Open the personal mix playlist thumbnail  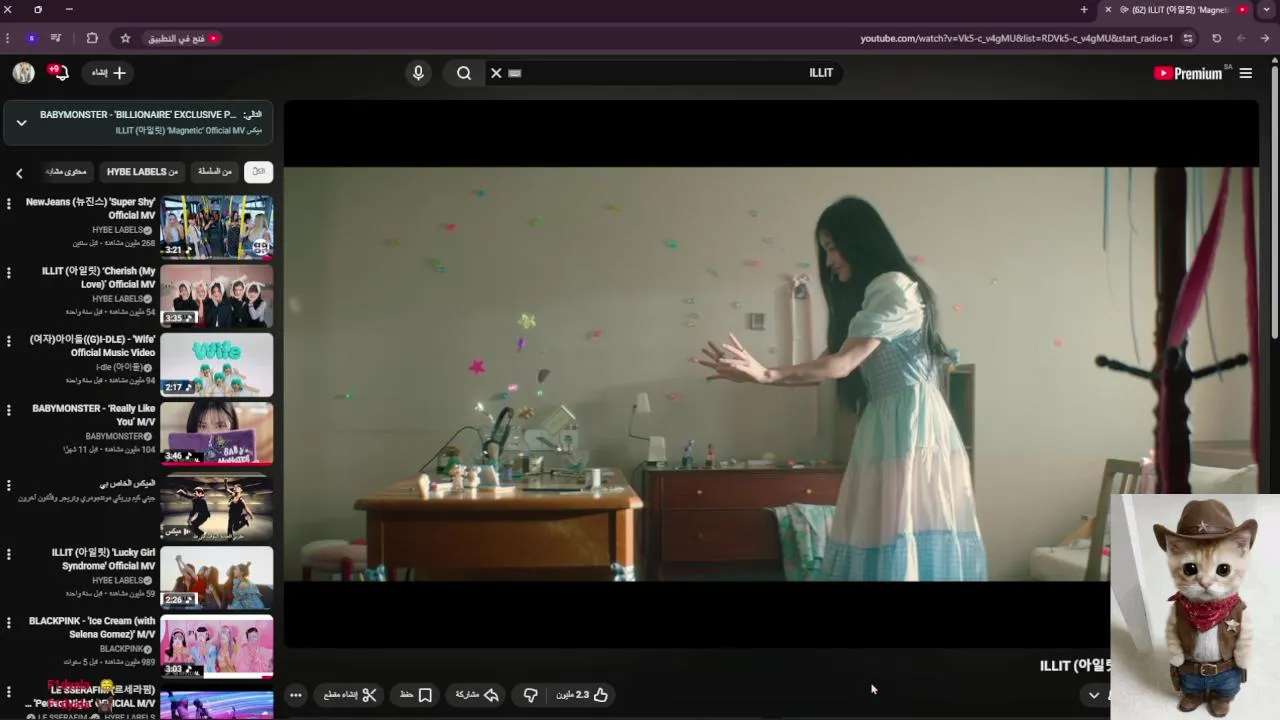pos(216,508)
